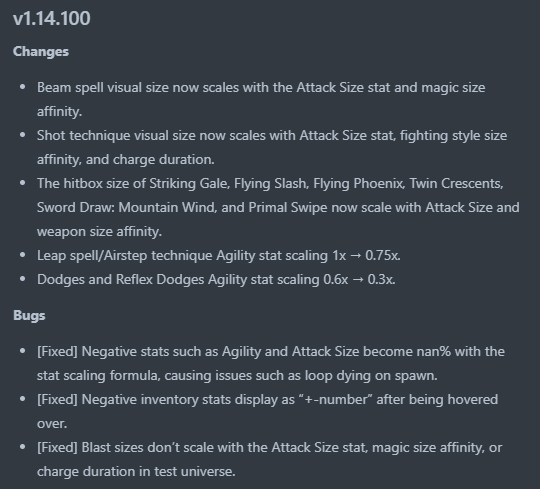The width and height of the screenshot is (540, 489).
Task: Click the Negative stats such as Agility line
Action: (x=271, y=352)
